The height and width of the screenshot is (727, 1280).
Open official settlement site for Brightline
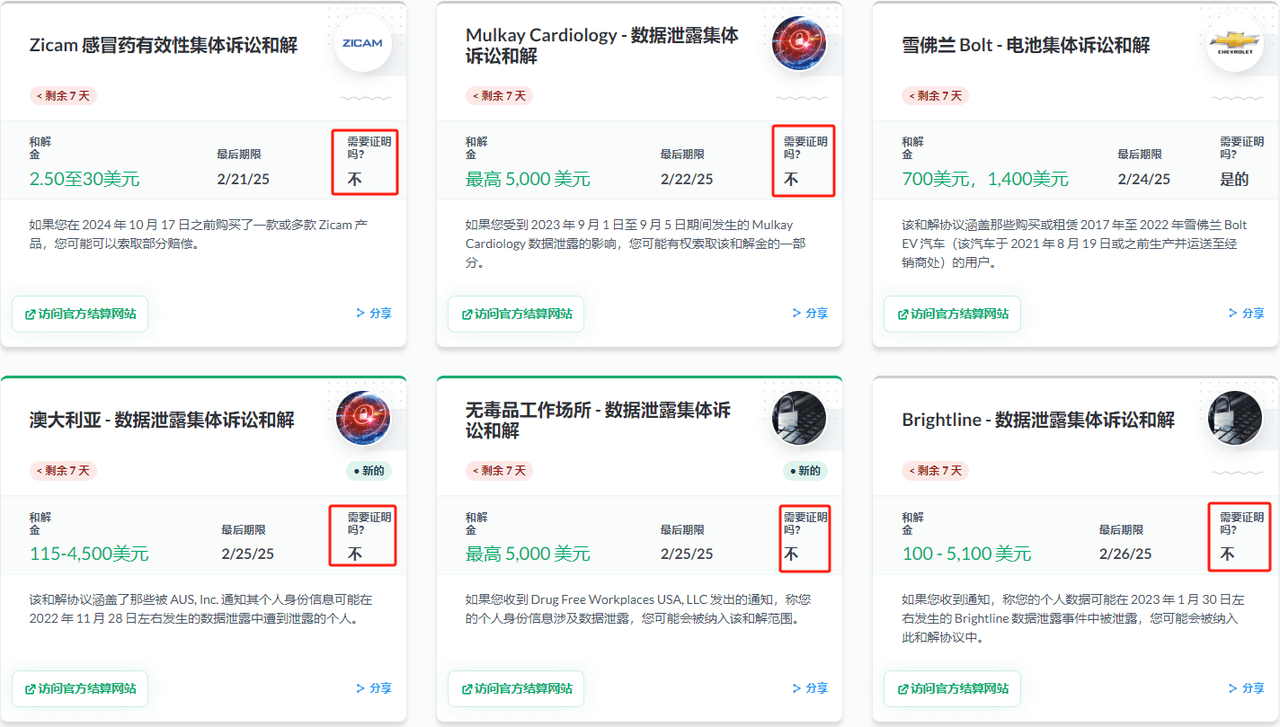[952, 689]
